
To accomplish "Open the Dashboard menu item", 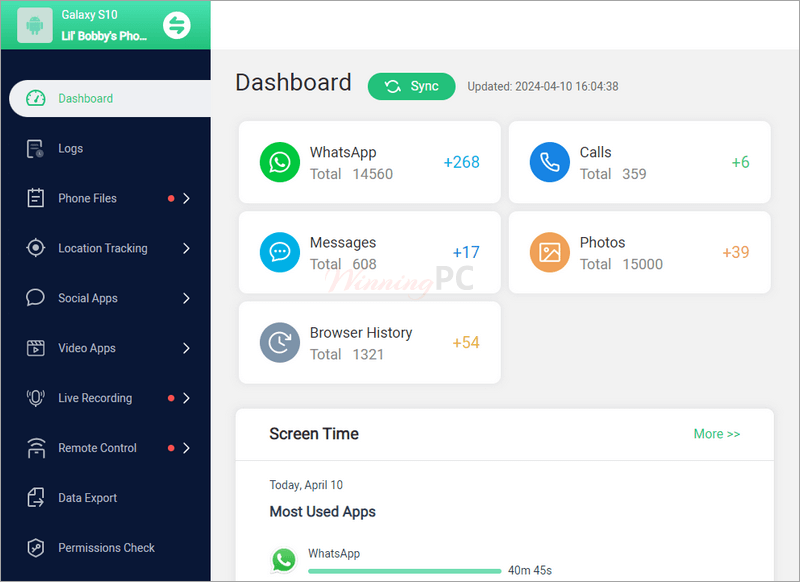I will tap(110, 98).
